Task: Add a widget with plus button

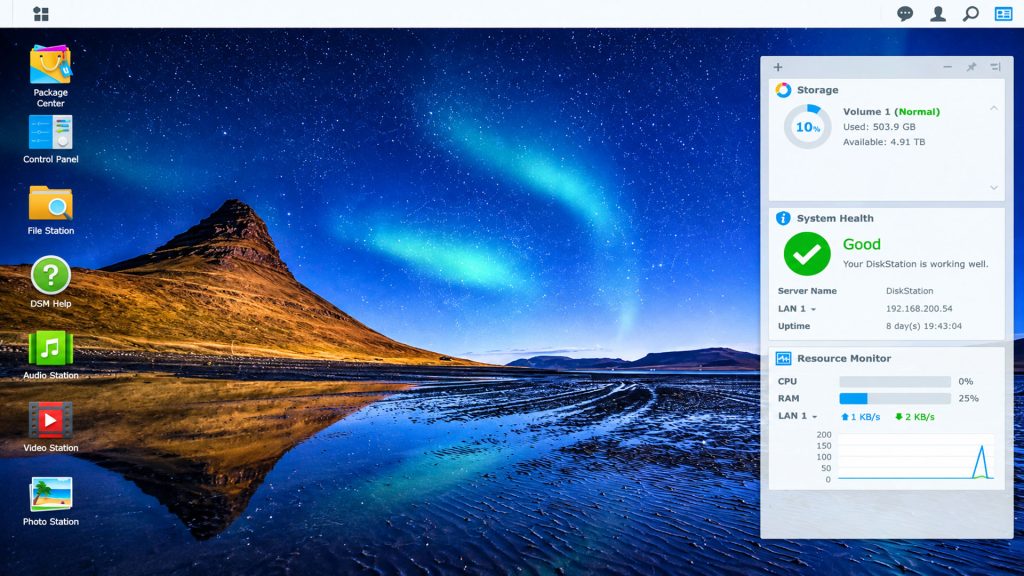Action: [x=778, y=67]
